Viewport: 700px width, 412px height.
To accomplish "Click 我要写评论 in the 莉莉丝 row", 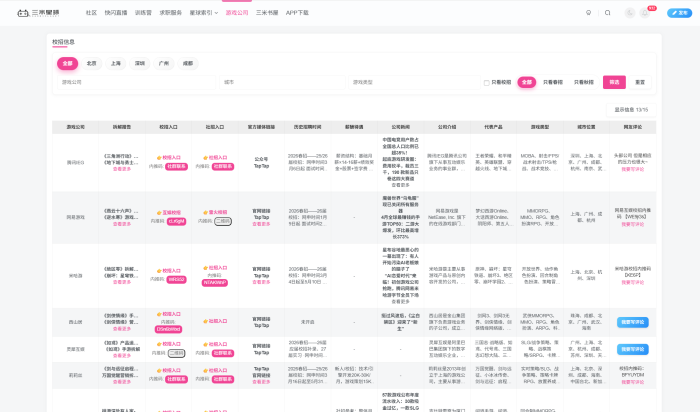I will 633,382.
